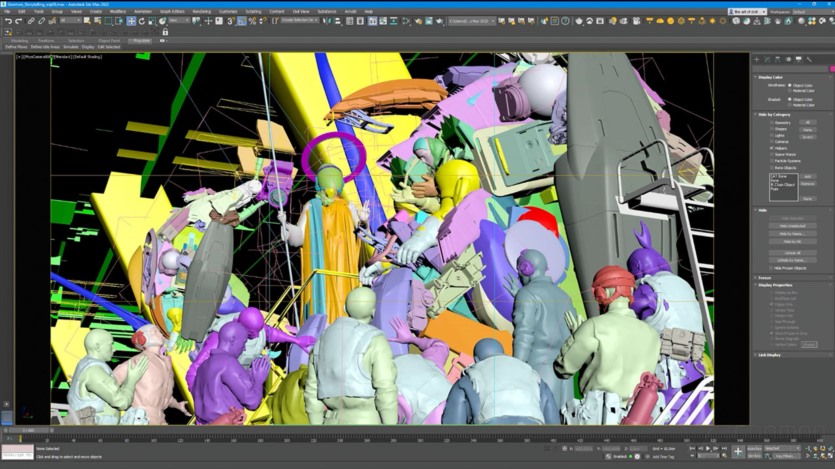Click the Hide by Name button
Screen dimensions: 835x469
click(x=792, y=234)
